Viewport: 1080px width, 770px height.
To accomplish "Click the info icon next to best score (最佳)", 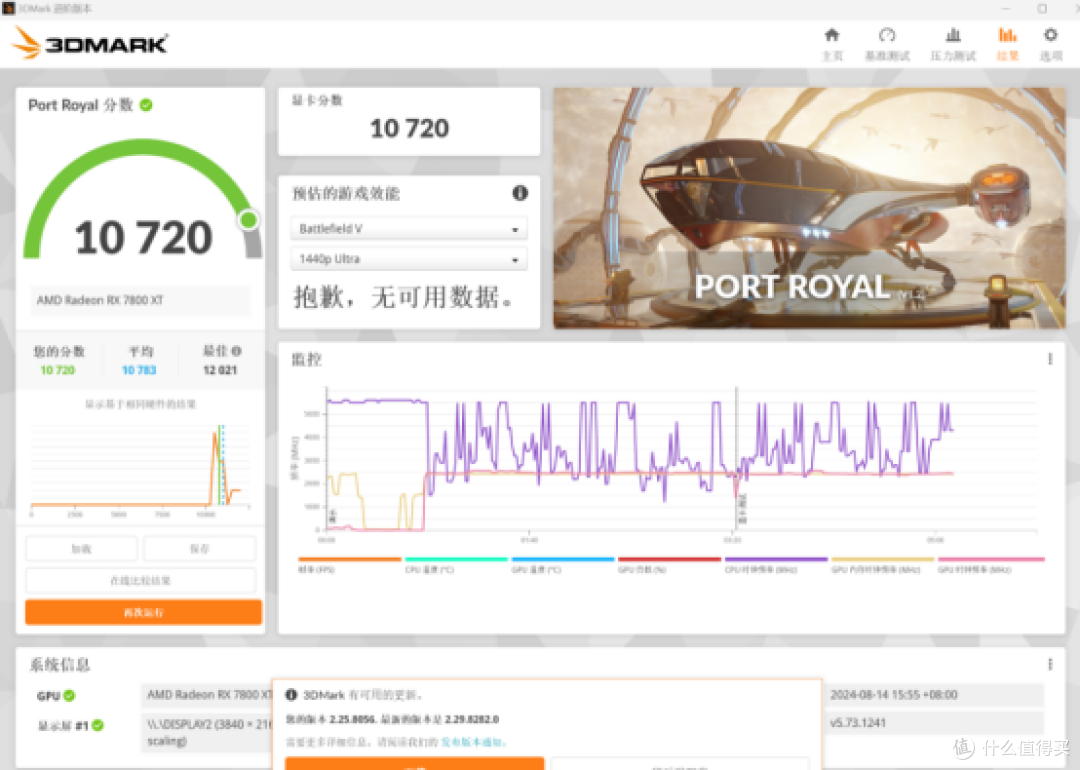I will tap(236, 351).
